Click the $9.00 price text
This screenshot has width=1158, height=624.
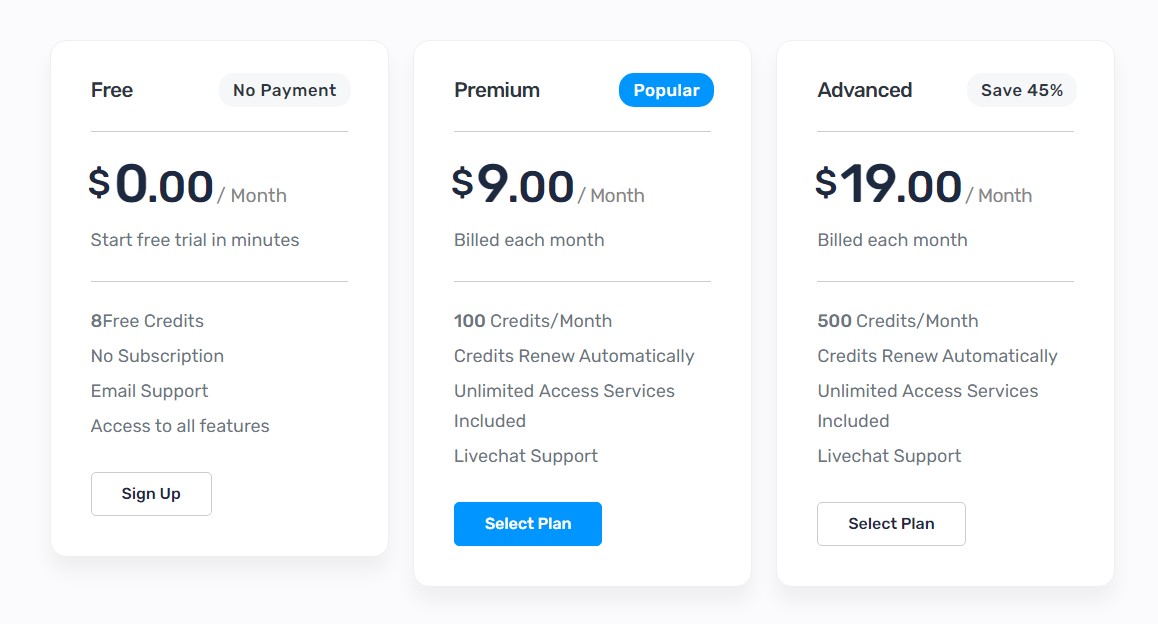click(513, 185)
